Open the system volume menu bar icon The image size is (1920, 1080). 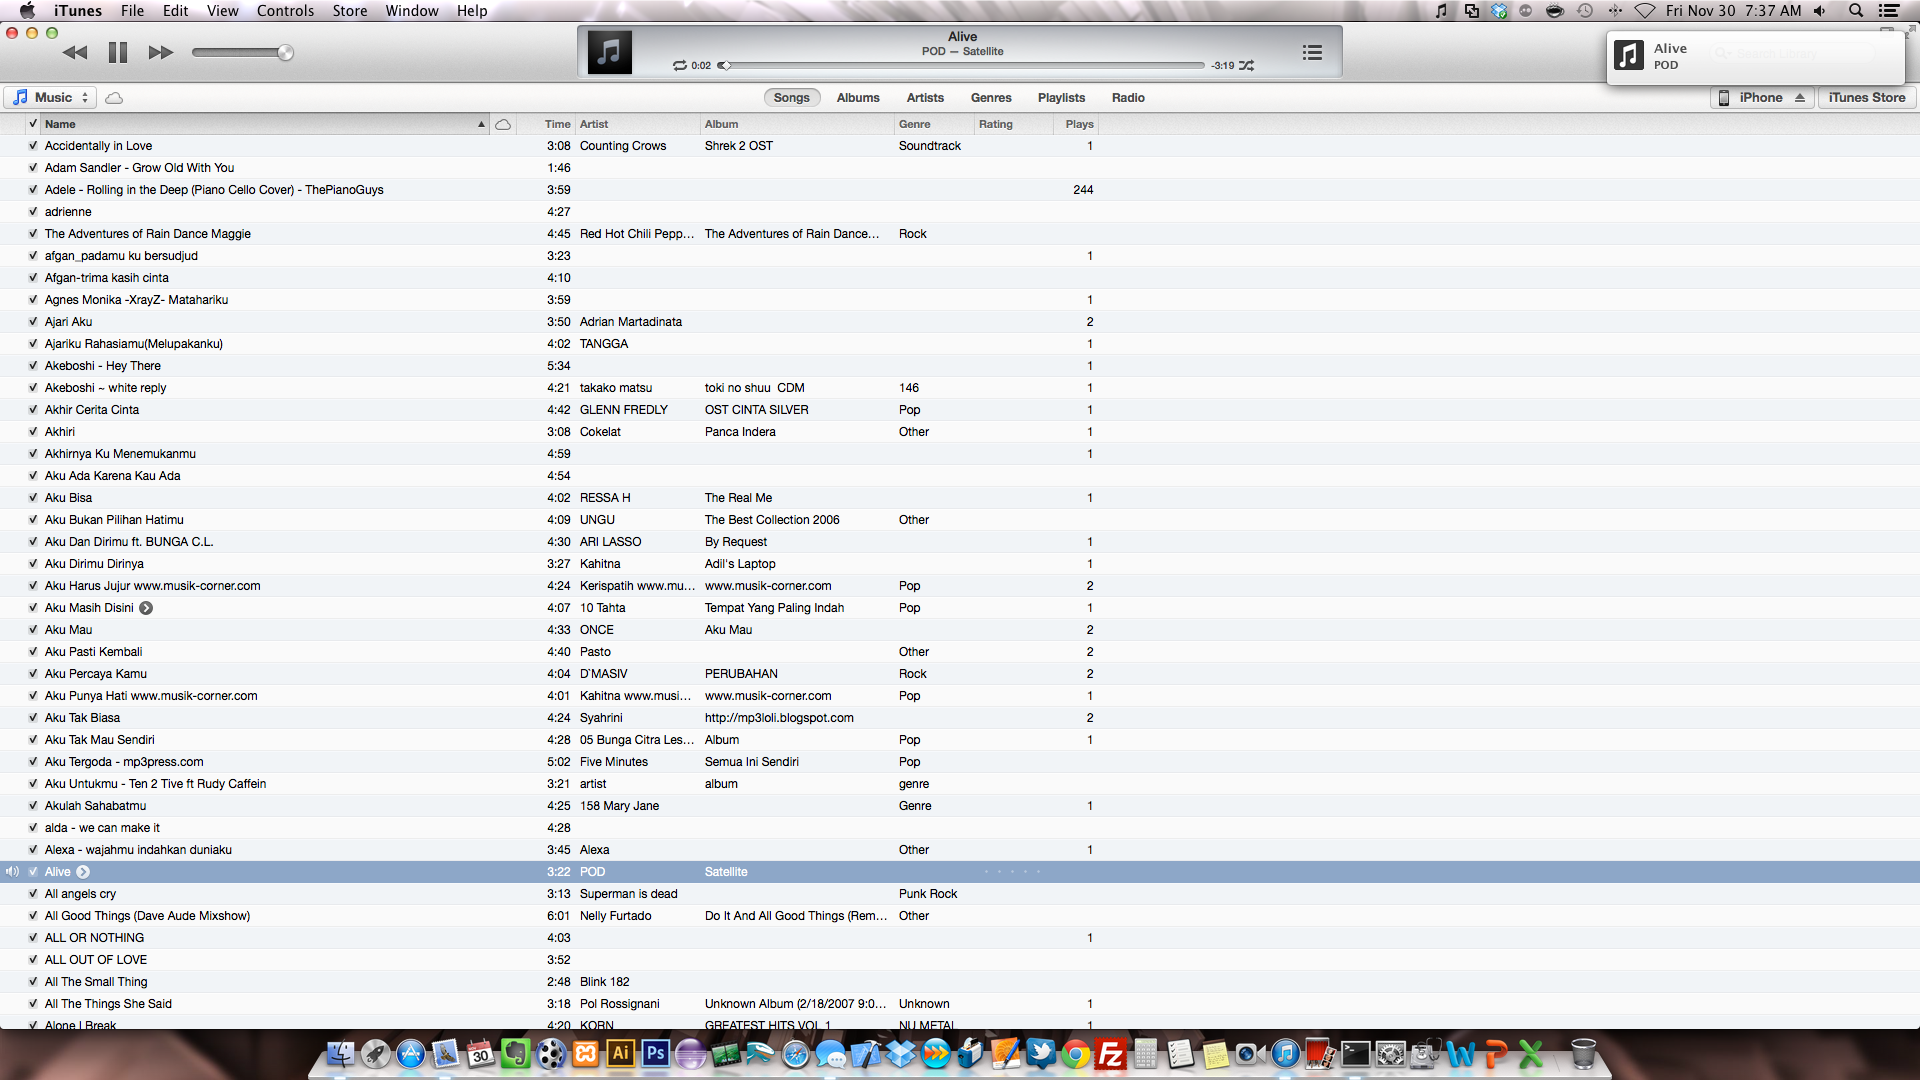tap(1820, 11)
